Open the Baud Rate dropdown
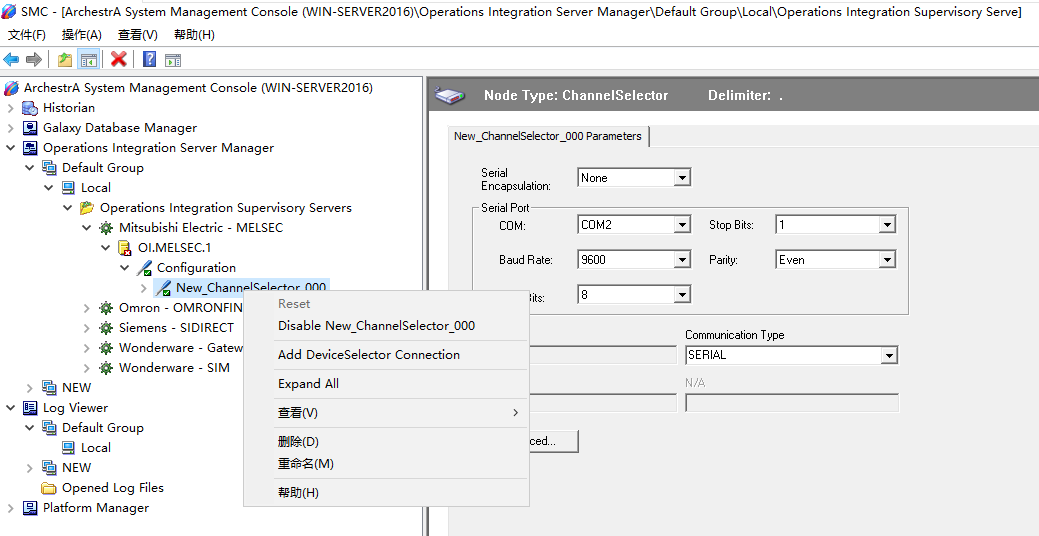This screenshot has height=536, width=1039. point(682,260)
